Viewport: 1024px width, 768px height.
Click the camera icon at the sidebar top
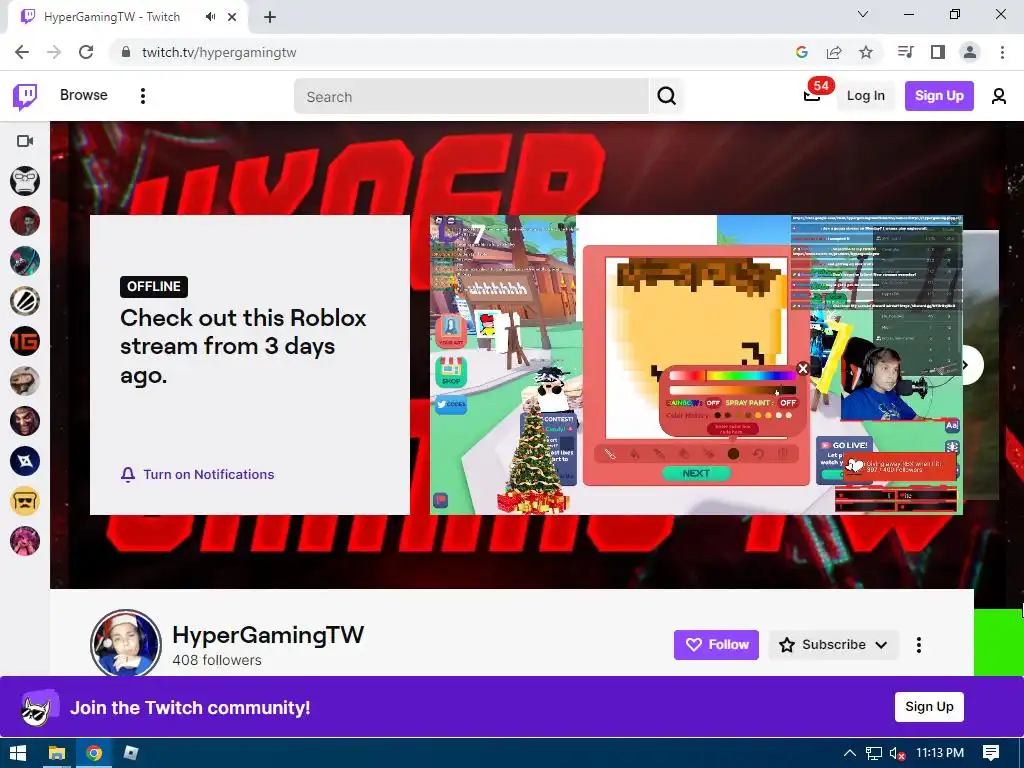click(25, 141)
